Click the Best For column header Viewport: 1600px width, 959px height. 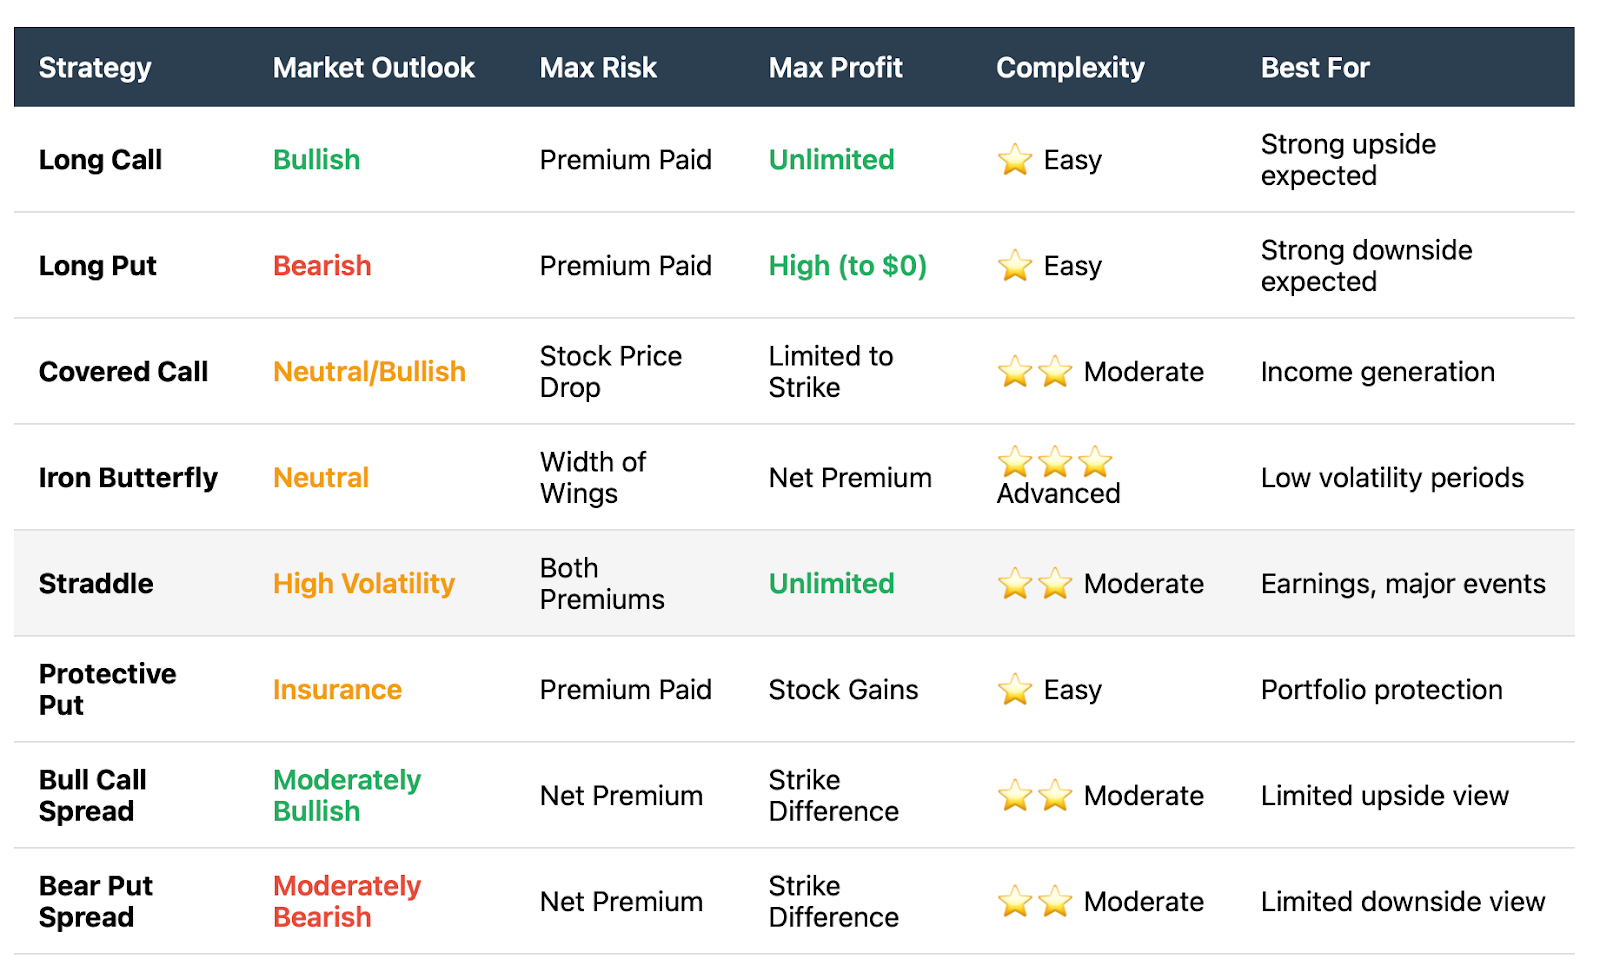1315,68
